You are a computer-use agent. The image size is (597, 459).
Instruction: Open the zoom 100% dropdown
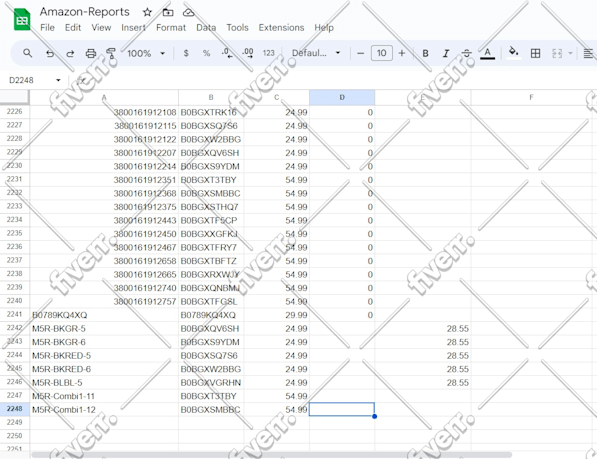point(146,53)
